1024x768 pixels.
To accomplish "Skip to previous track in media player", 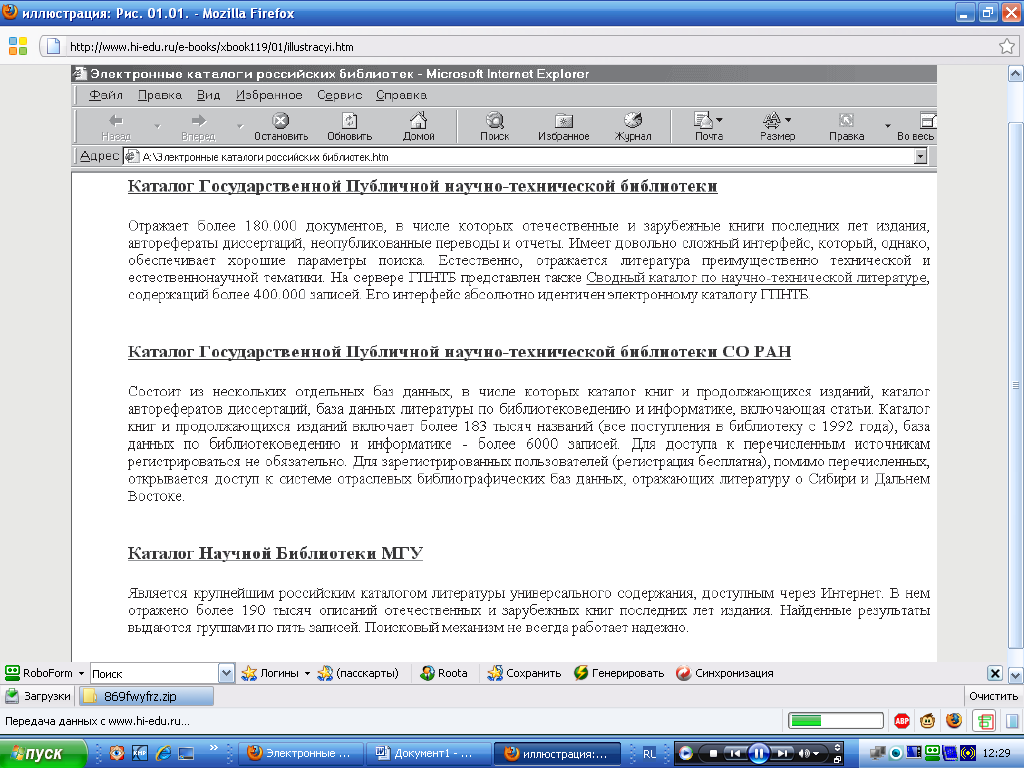I will click(735, 753).
